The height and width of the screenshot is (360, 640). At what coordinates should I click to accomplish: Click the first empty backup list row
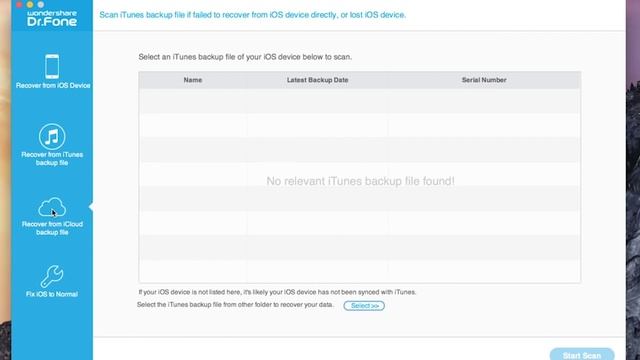click(x=360, y=101)
